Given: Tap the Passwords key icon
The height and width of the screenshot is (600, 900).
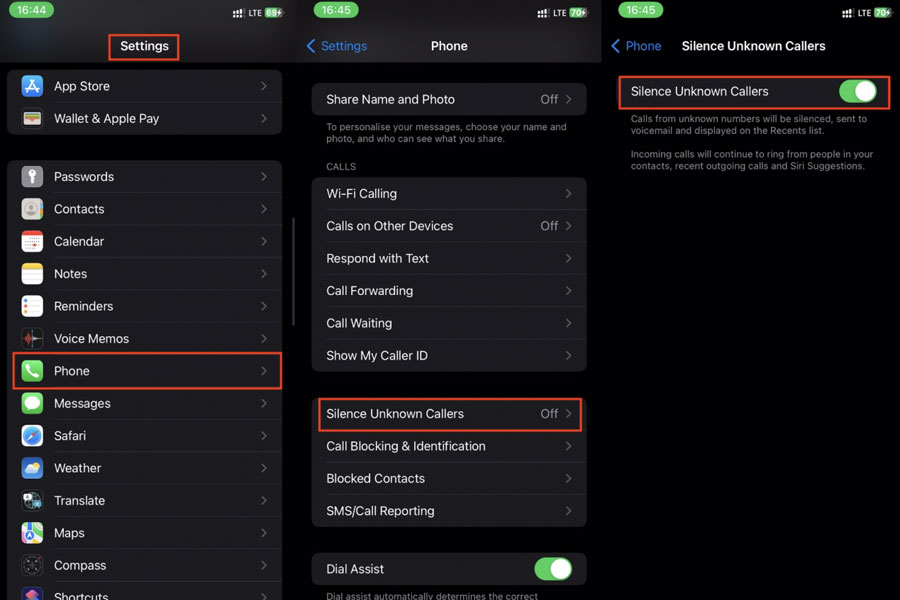Looking at the screenshot, I should pos(32,176).
